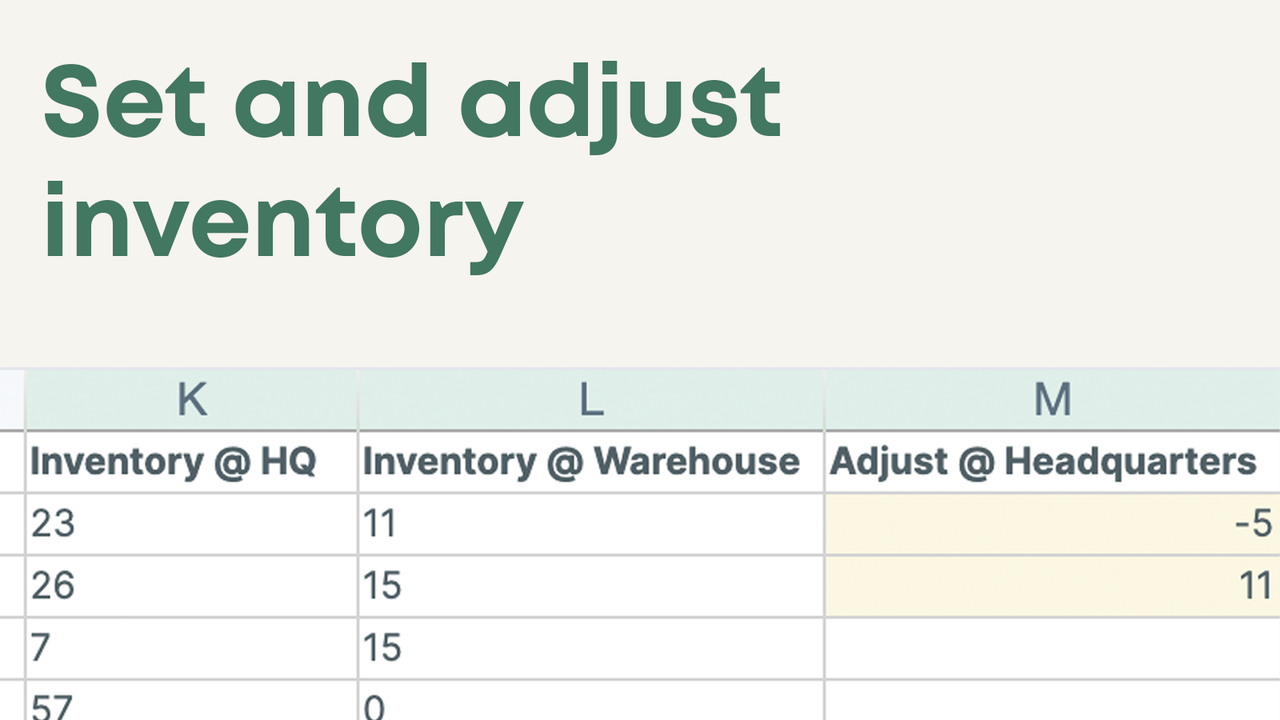Image resolution: width=1280 pixels, height=720 pixels.
Task: Click the Inventory @ Warehouse header cell
Action: point(590,461)
